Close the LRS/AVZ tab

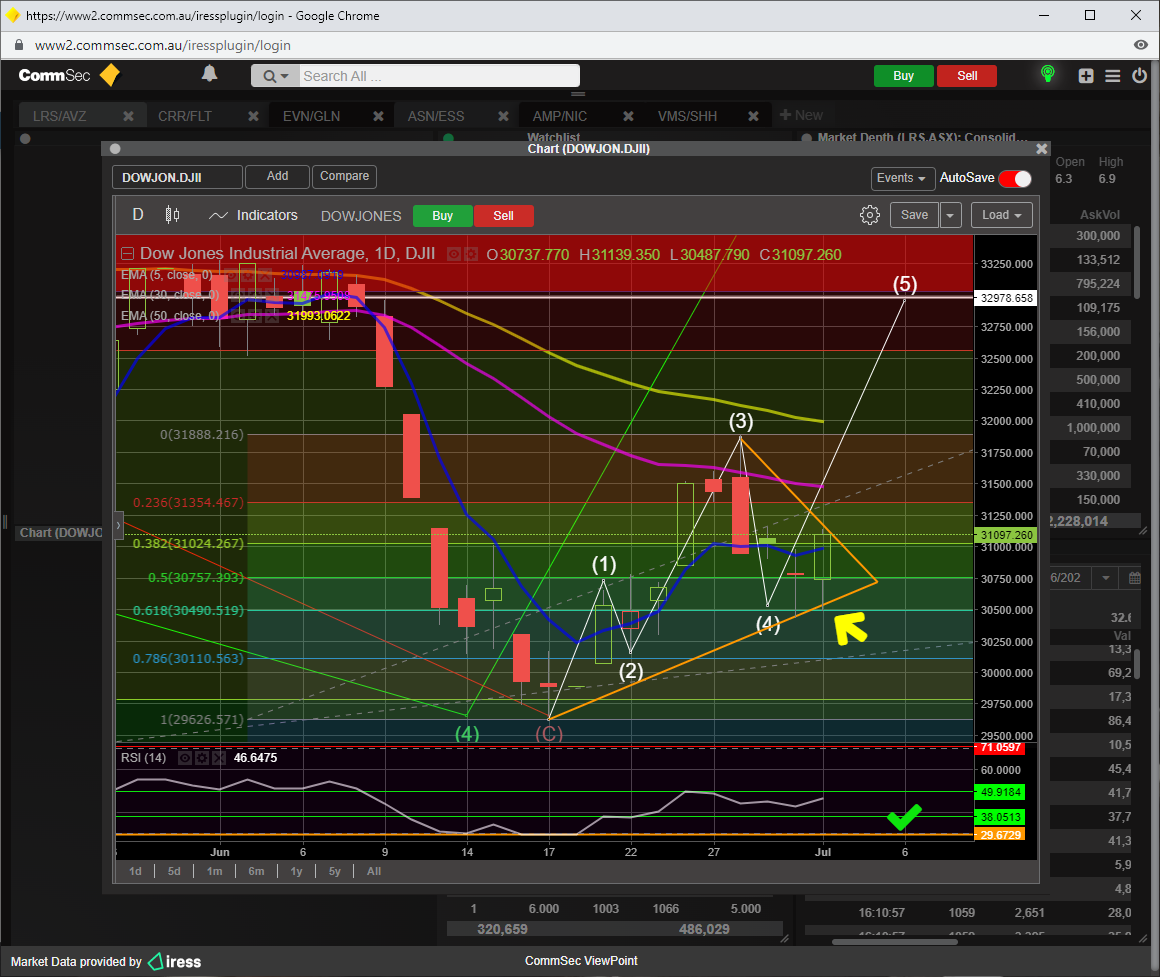tap(128, 116)
